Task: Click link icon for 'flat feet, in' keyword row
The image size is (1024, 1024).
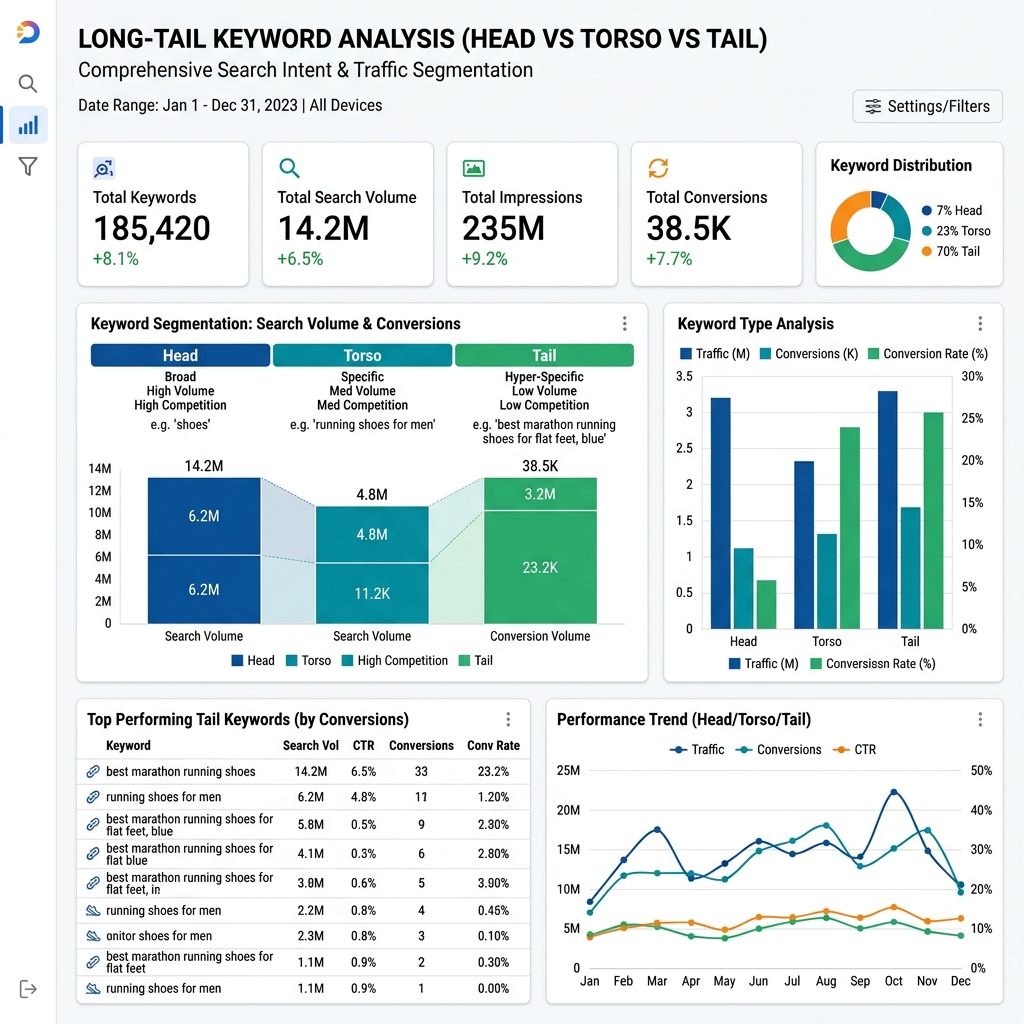Action: coord(93,883)
